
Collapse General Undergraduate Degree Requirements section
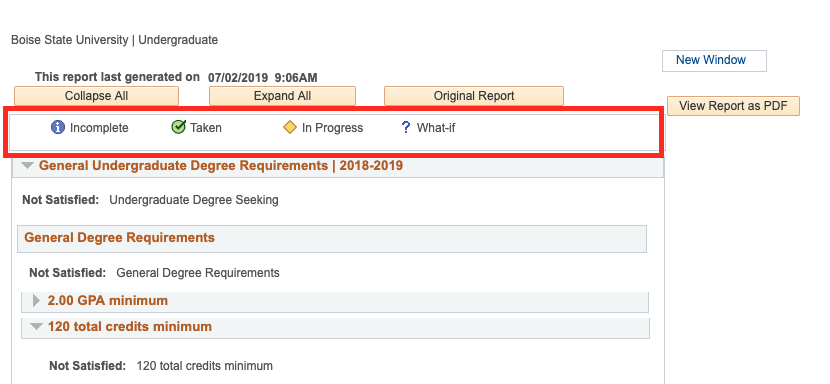(x=27, y=166)
